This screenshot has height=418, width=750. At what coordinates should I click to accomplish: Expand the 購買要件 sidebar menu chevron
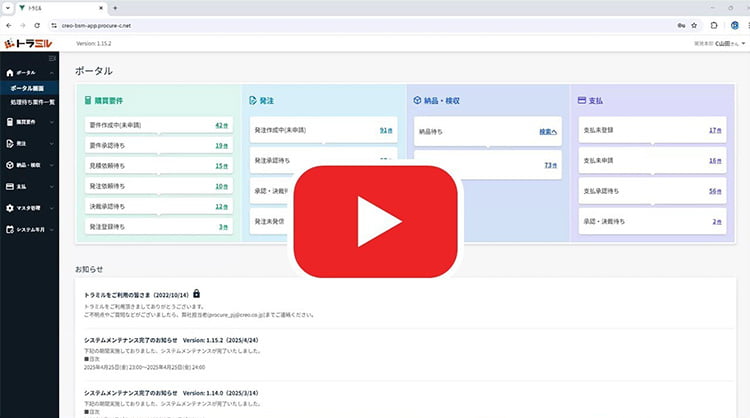(51, 122)
